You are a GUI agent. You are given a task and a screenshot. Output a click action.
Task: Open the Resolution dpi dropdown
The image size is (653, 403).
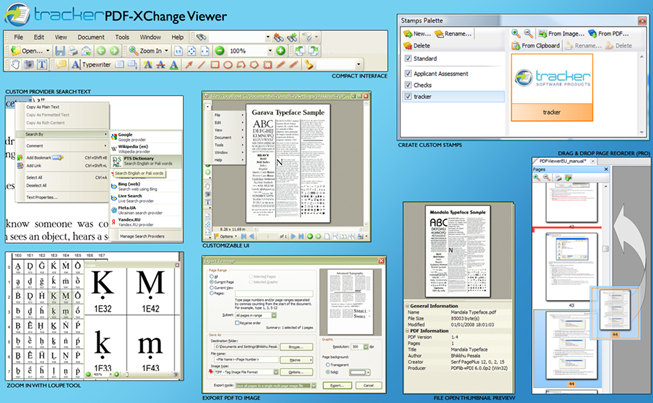pos(366,347)
